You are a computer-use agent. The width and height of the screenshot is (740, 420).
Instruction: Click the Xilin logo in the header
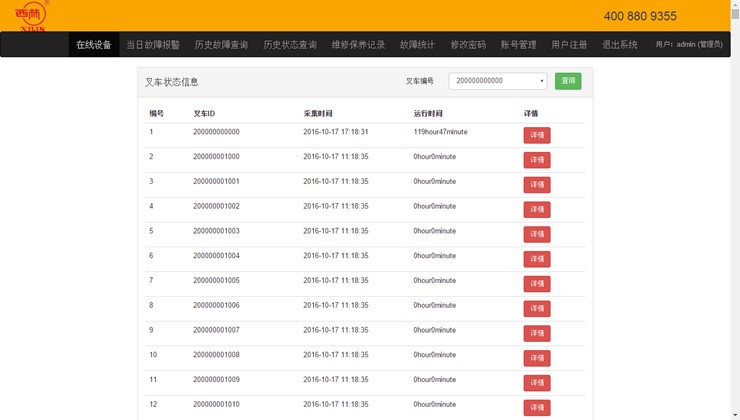(x=30, y=15)
